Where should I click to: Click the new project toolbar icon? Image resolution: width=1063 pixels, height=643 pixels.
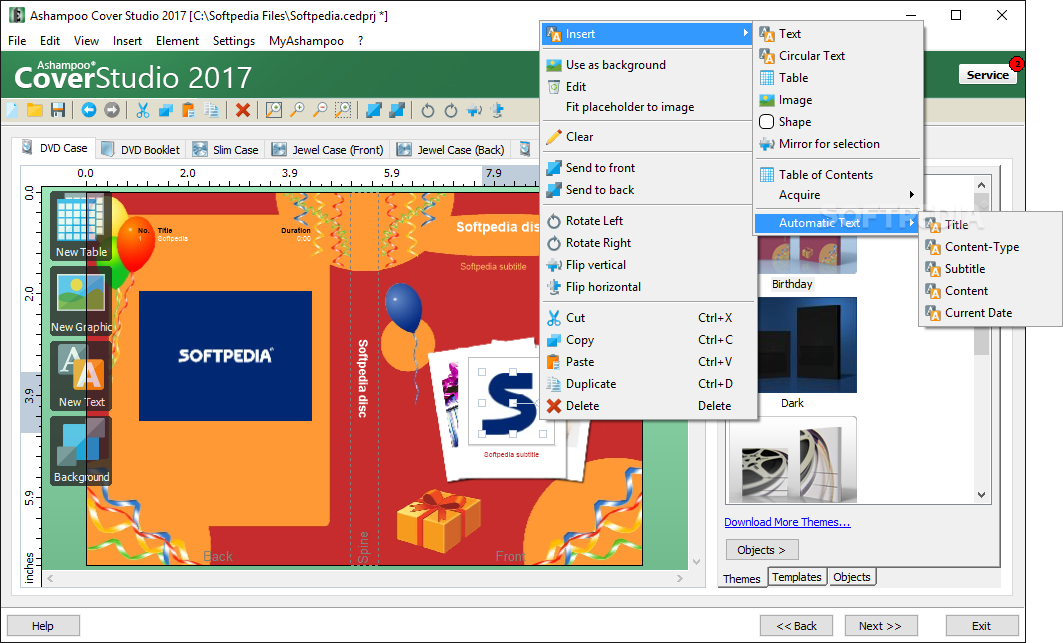click(x=12, y=110)
